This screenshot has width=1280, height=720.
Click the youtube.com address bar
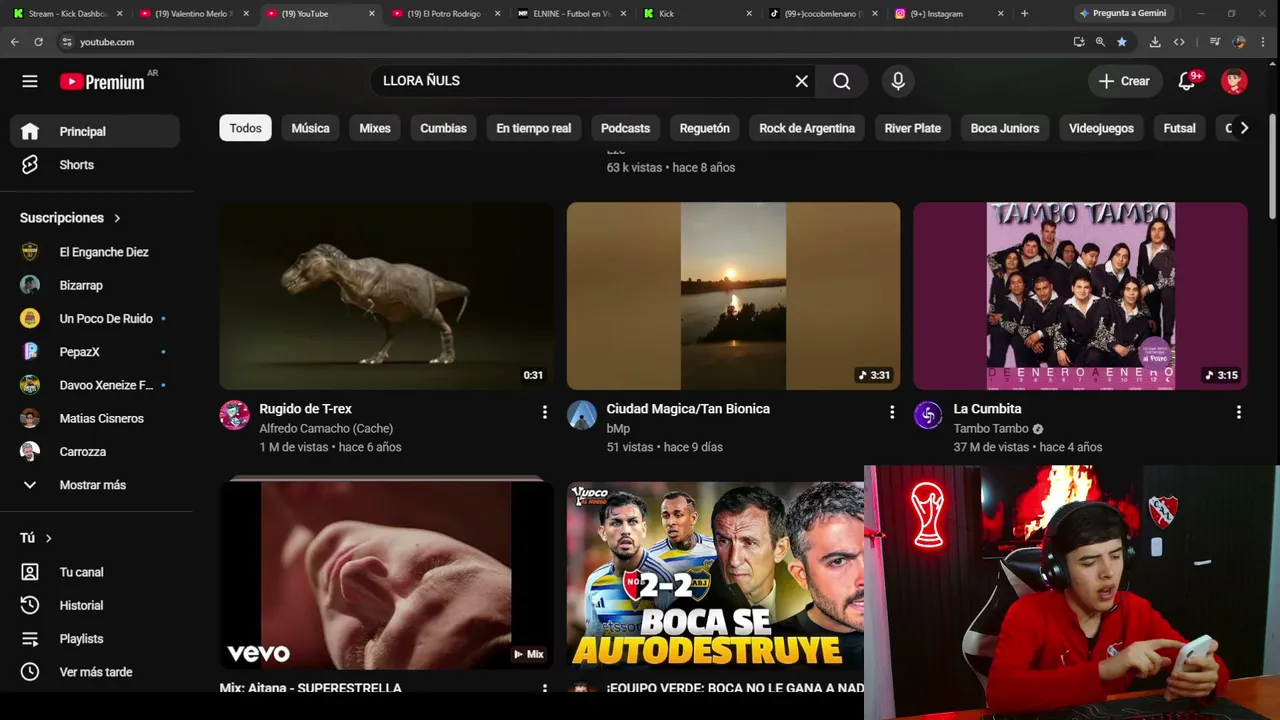click(560, 42)
